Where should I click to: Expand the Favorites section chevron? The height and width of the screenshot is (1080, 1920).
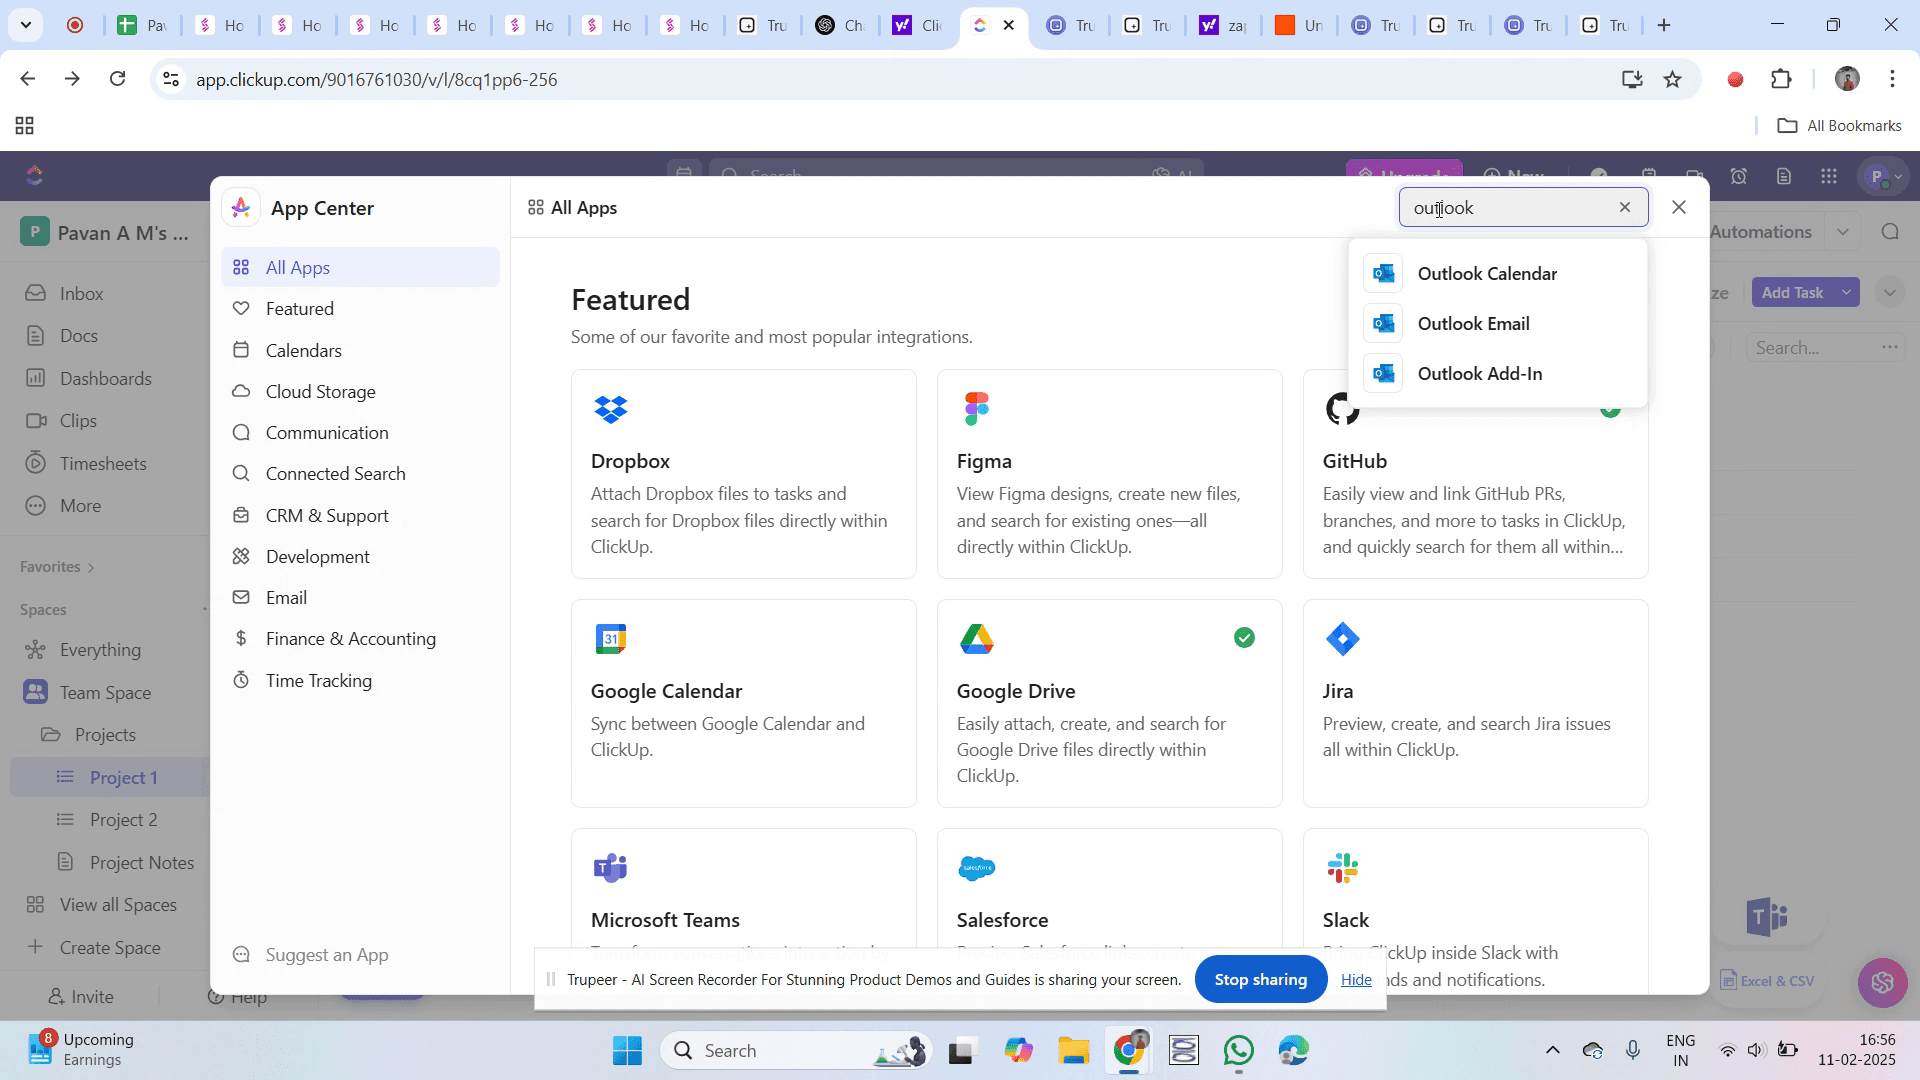coord(91,568)
